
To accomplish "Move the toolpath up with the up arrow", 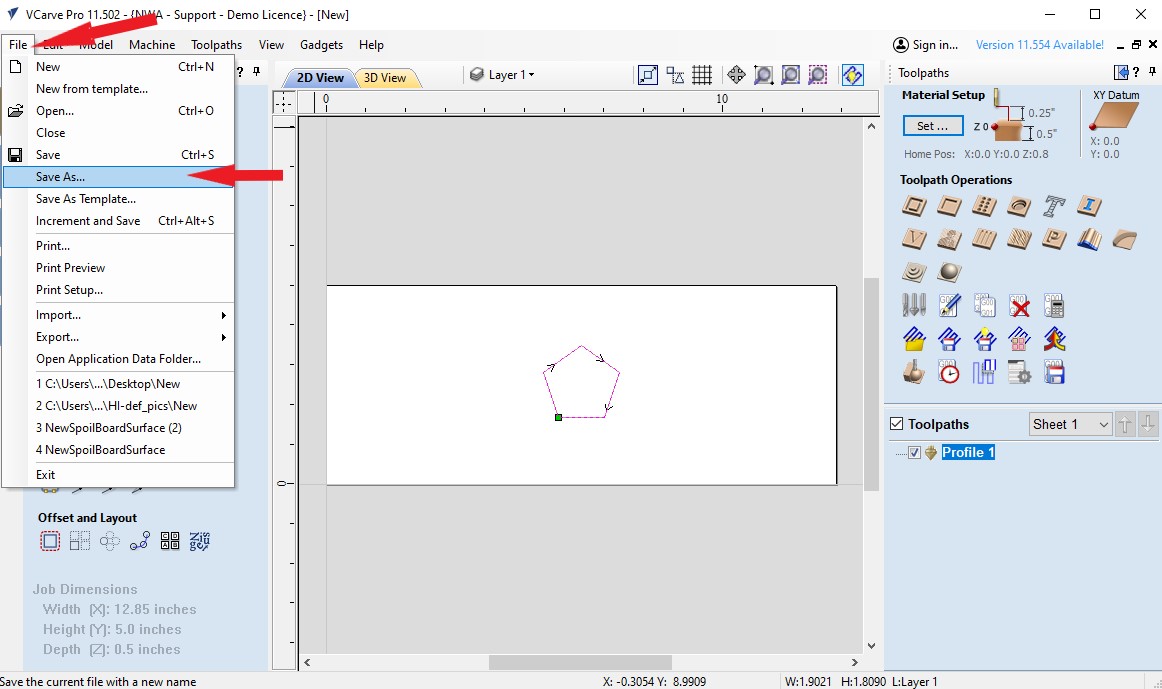I will pos(1125,424).
